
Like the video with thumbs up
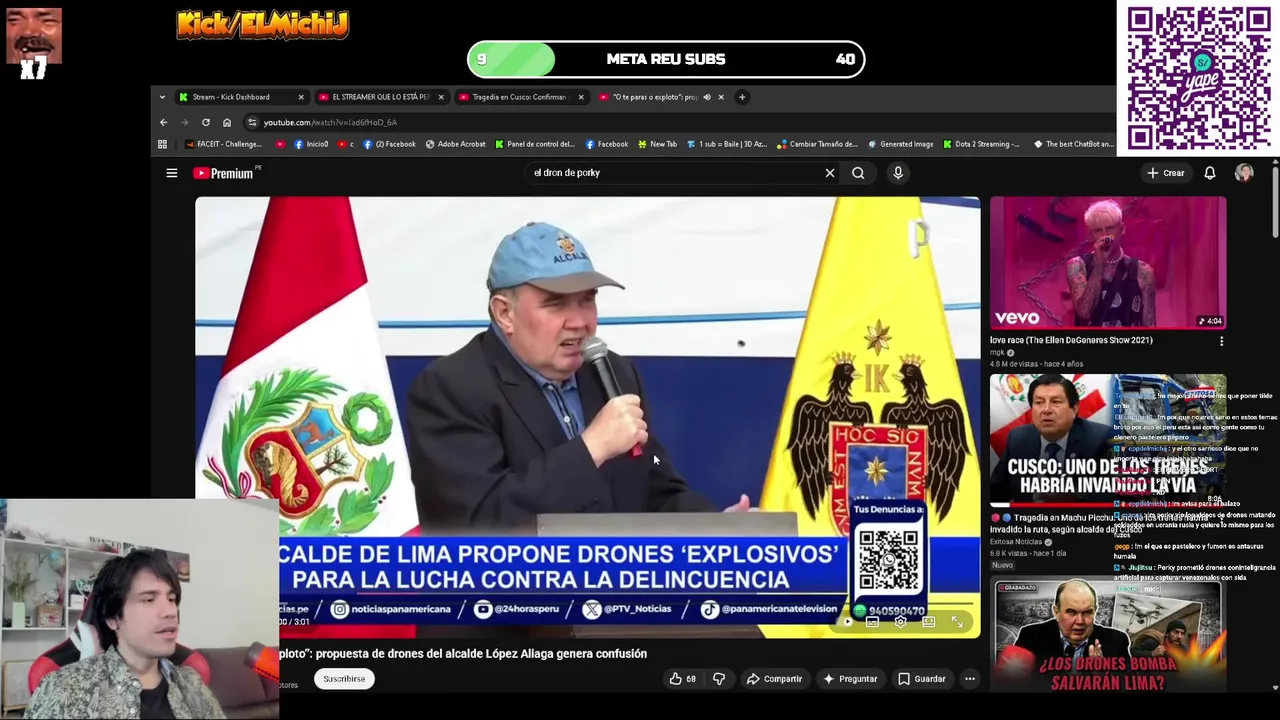[683, 679]
